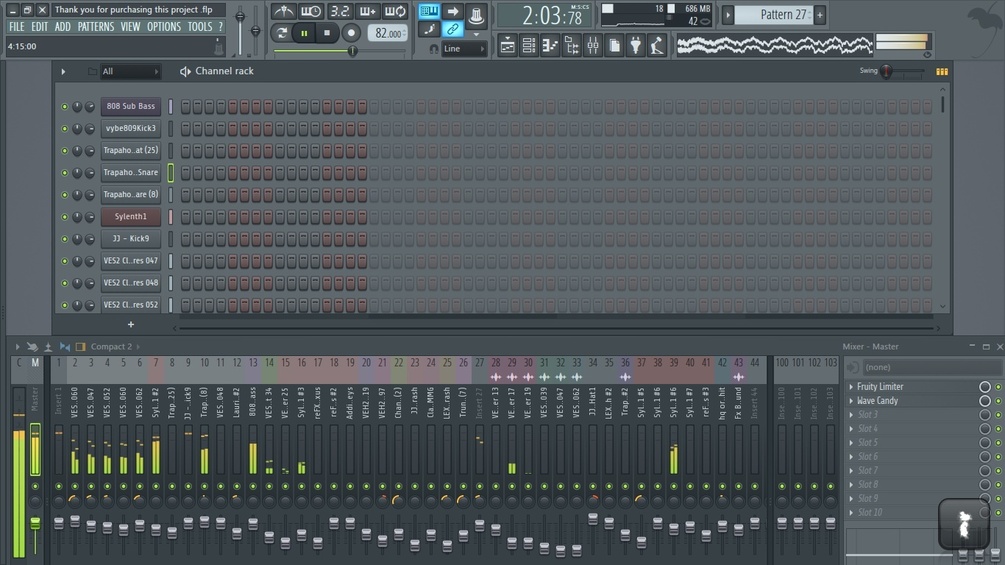Open the Compact 2 mixer layout dropdown
Image resolution: width=1005 pixels, height=565 pixels.
[115, 347]
